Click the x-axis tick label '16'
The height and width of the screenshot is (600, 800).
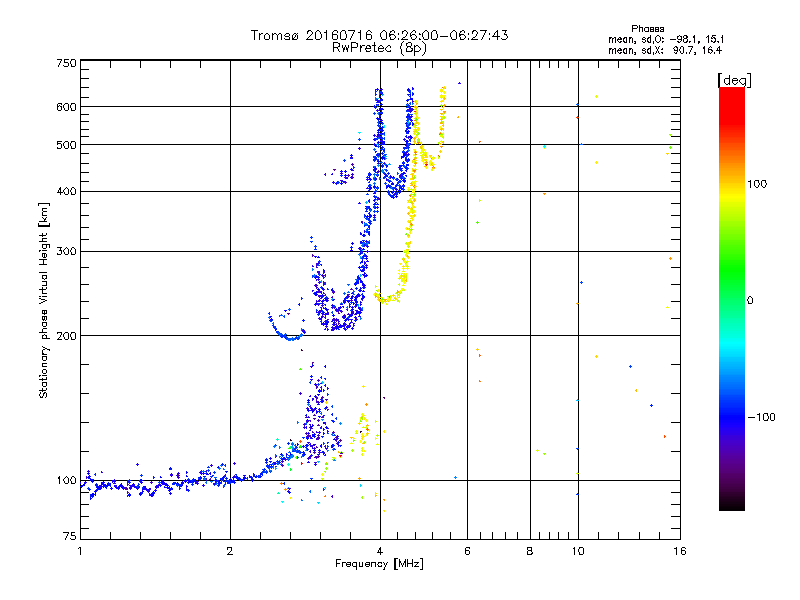coord(680,551)
